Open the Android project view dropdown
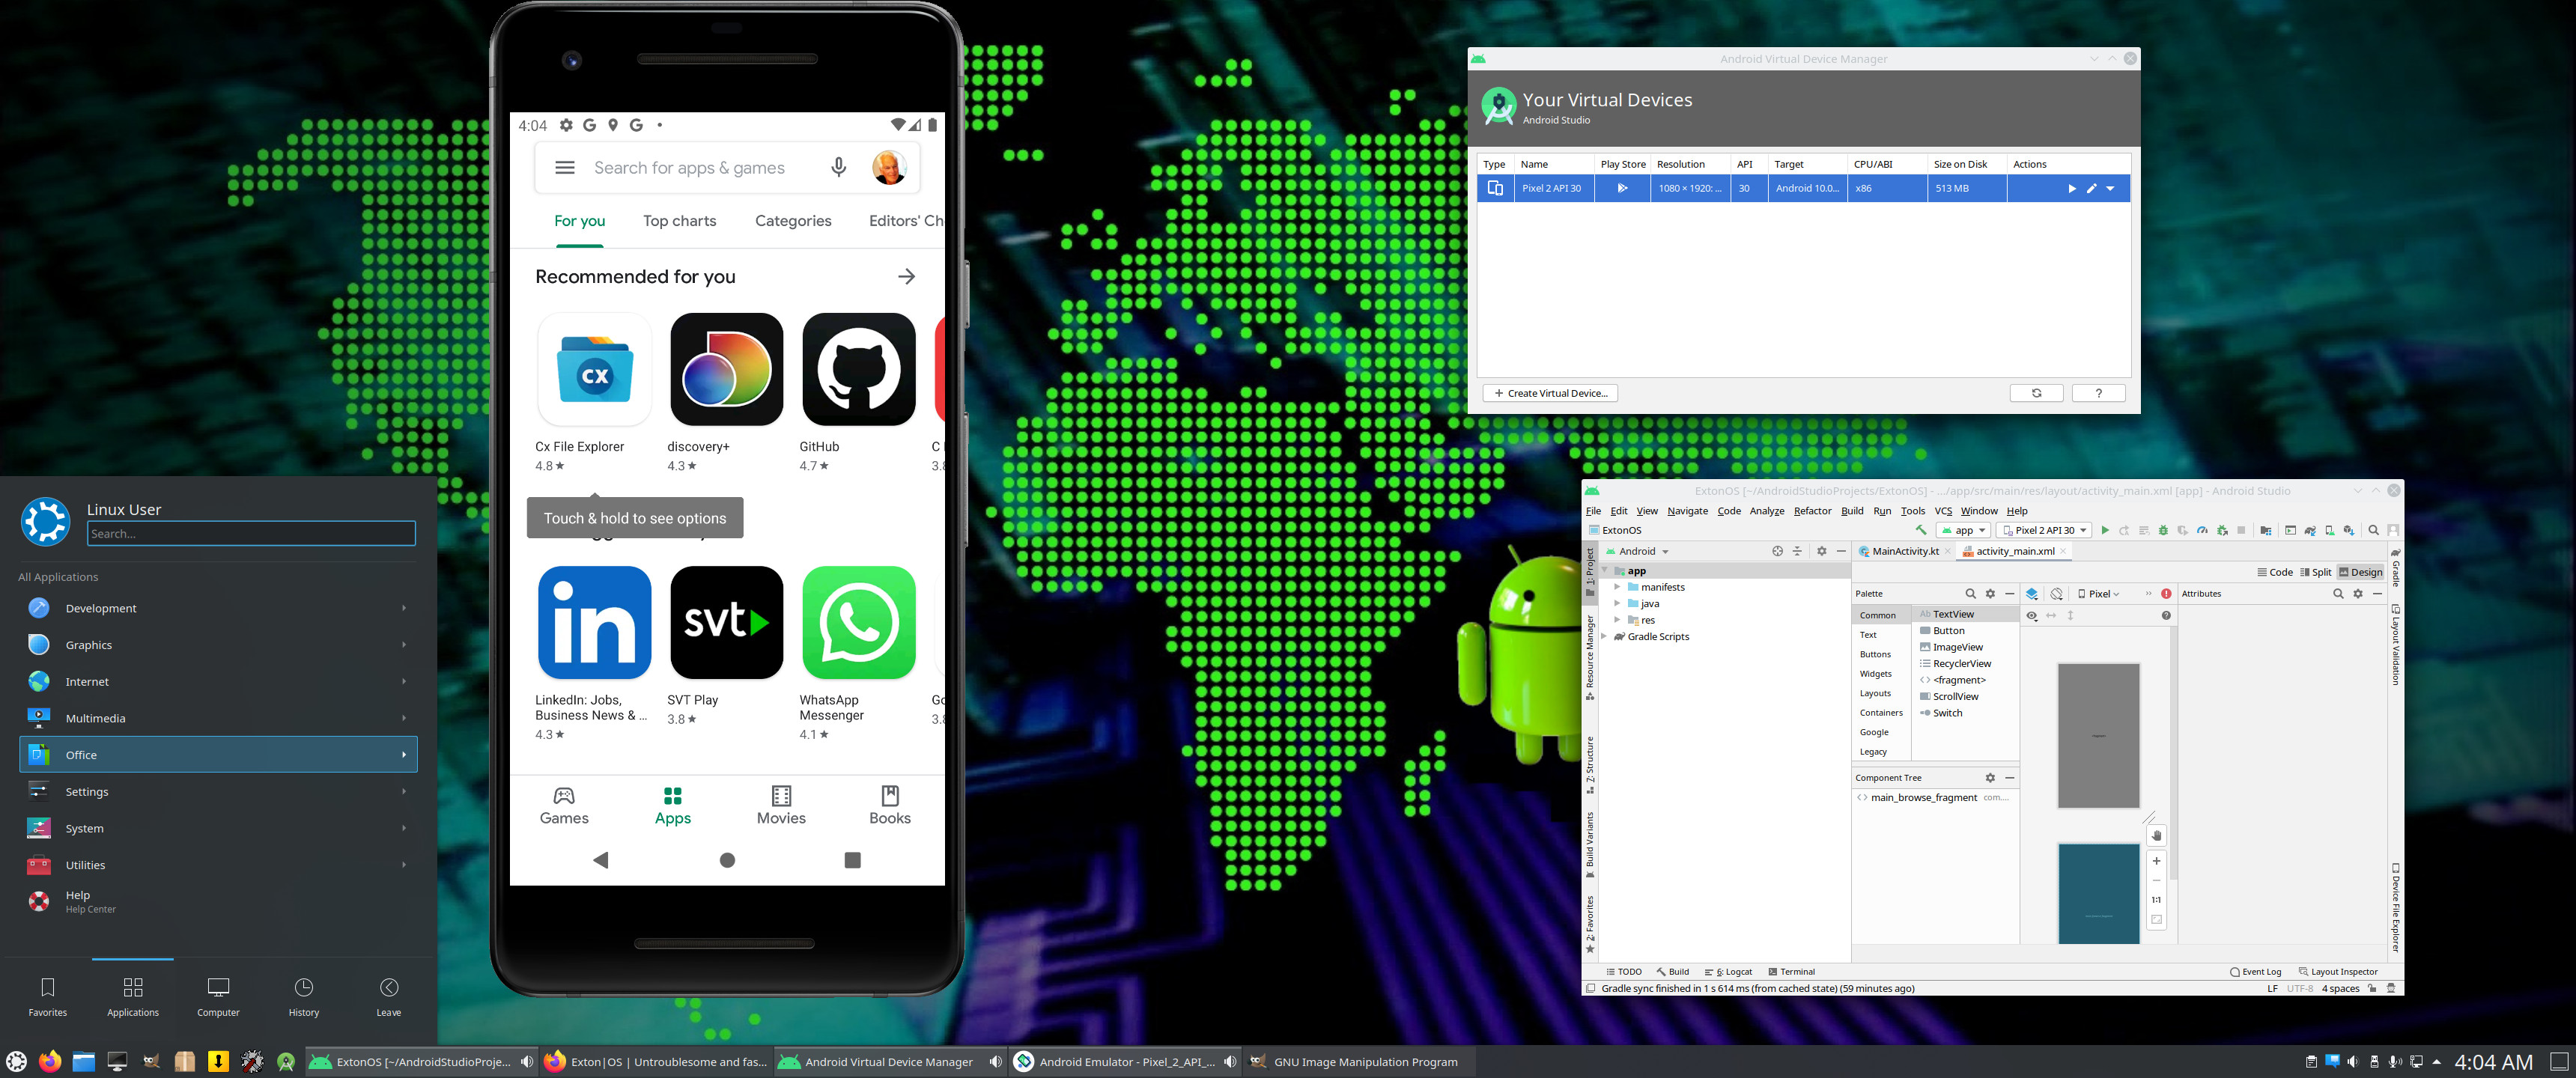 pos(1637,551)
